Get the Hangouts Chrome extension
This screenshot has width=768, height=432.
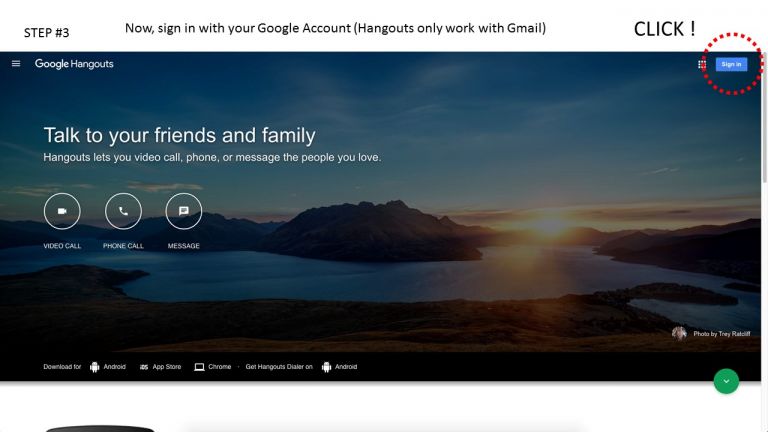219,367
